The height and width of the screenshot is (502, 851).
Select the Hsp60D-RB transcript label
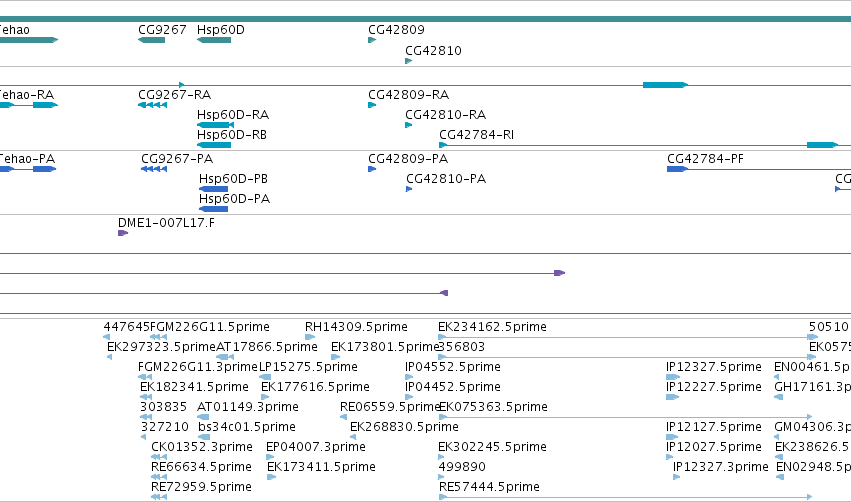tap(232, 135)
